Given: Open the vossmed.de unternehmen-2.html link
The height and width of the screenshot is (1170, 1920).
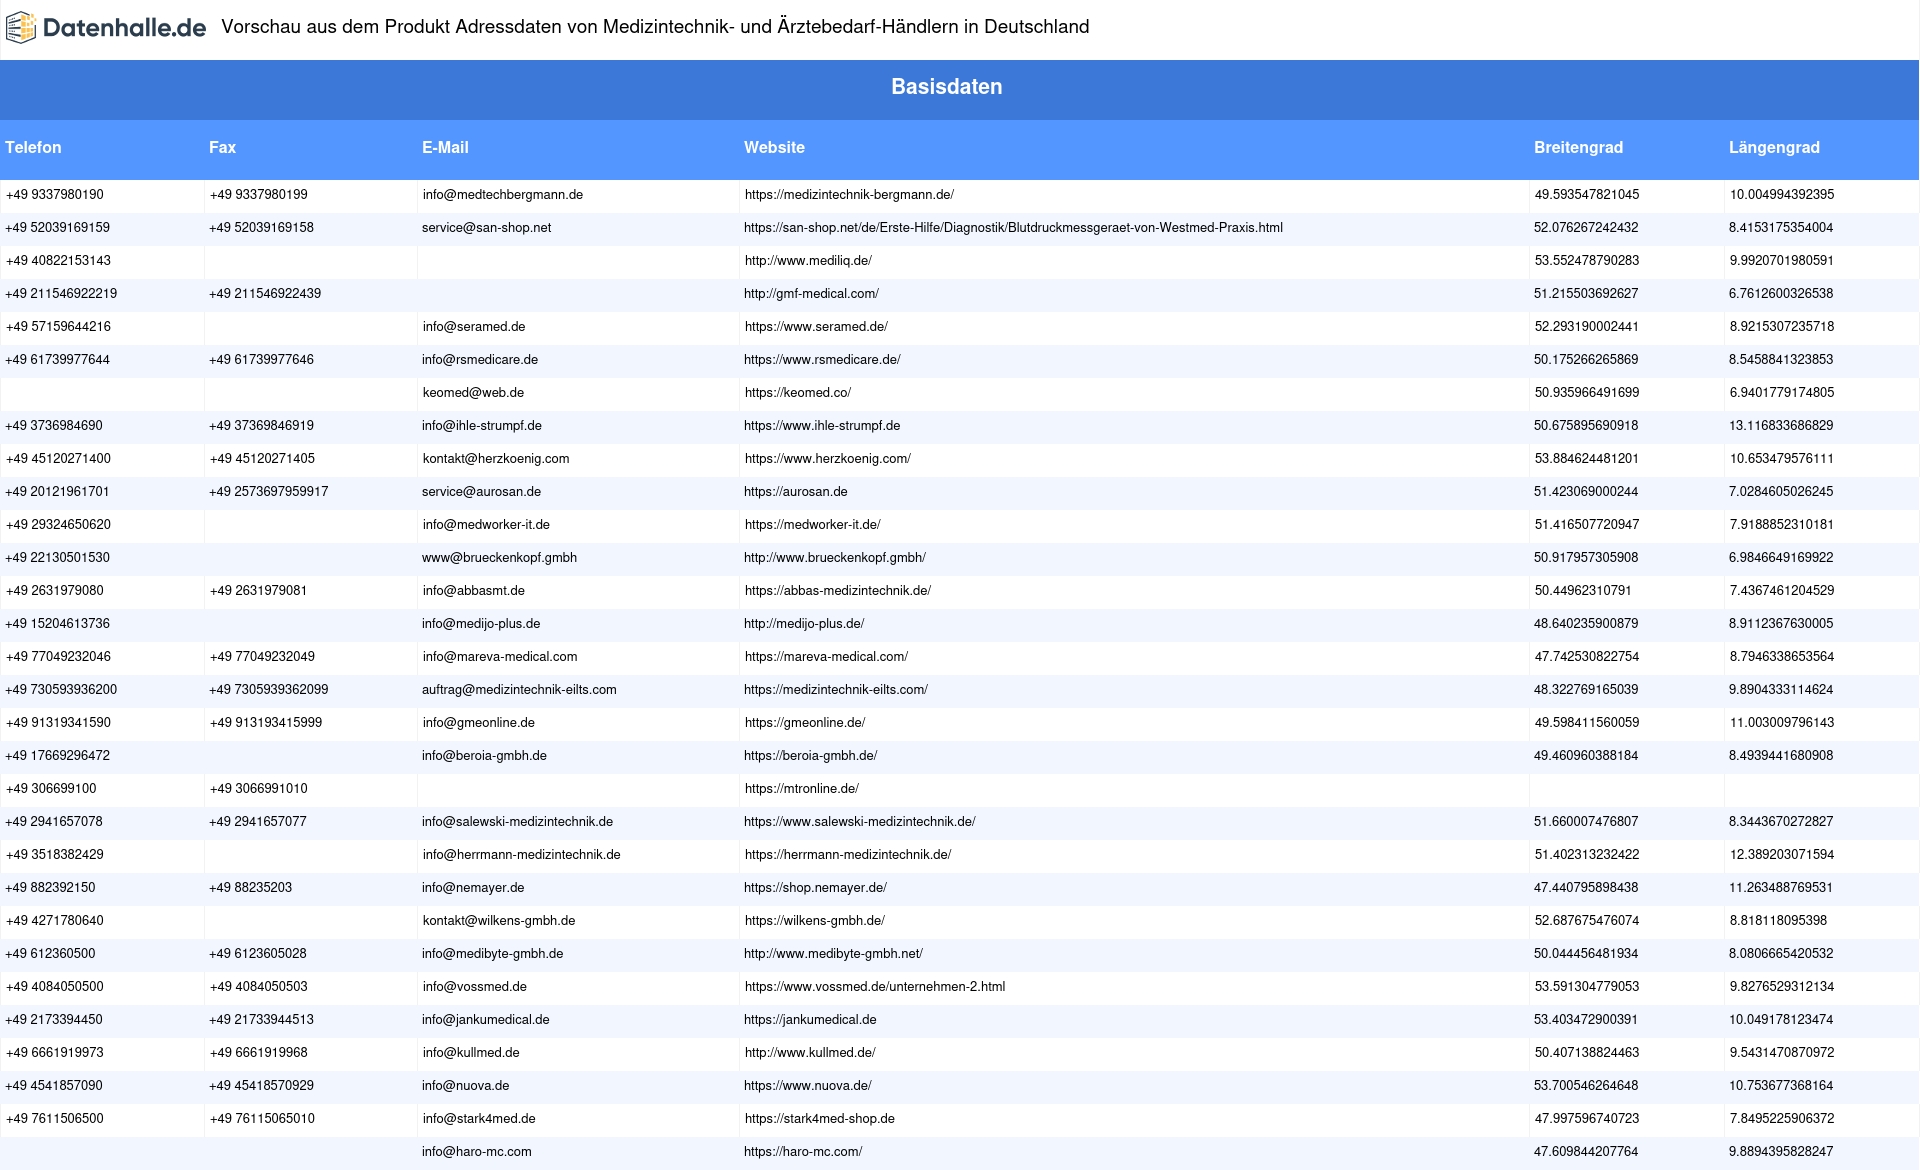Looking at the screenshot, I should pos(875,987).
